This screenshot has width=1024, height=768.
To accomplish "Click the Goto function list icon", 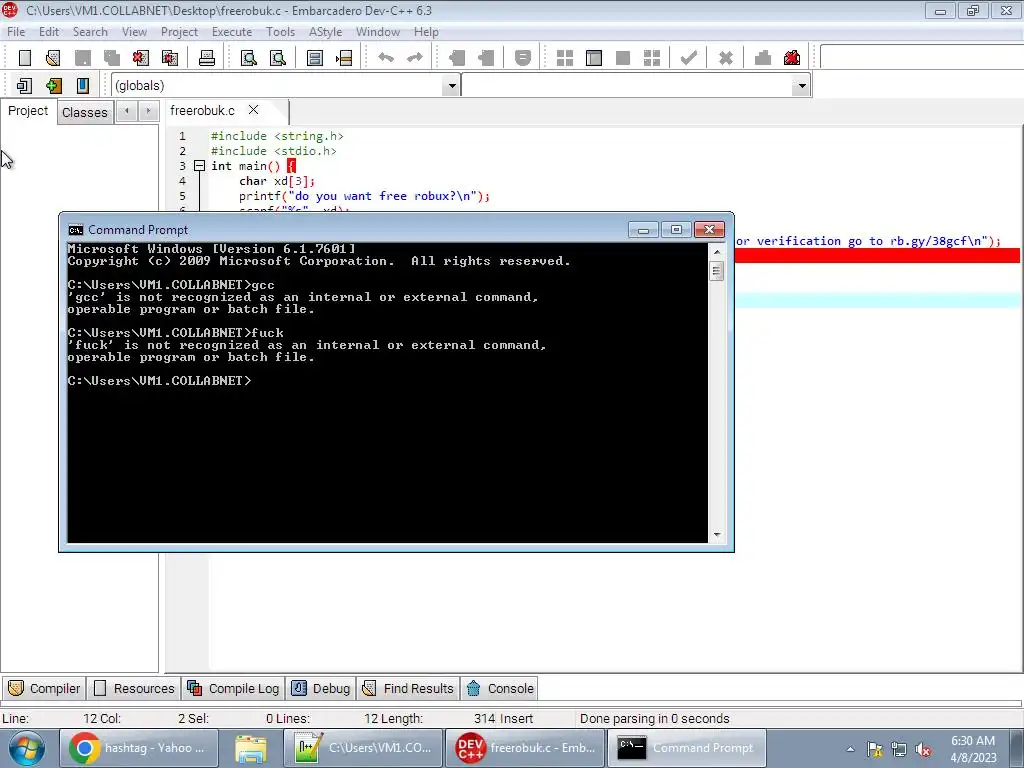I will tap(315, 58).
